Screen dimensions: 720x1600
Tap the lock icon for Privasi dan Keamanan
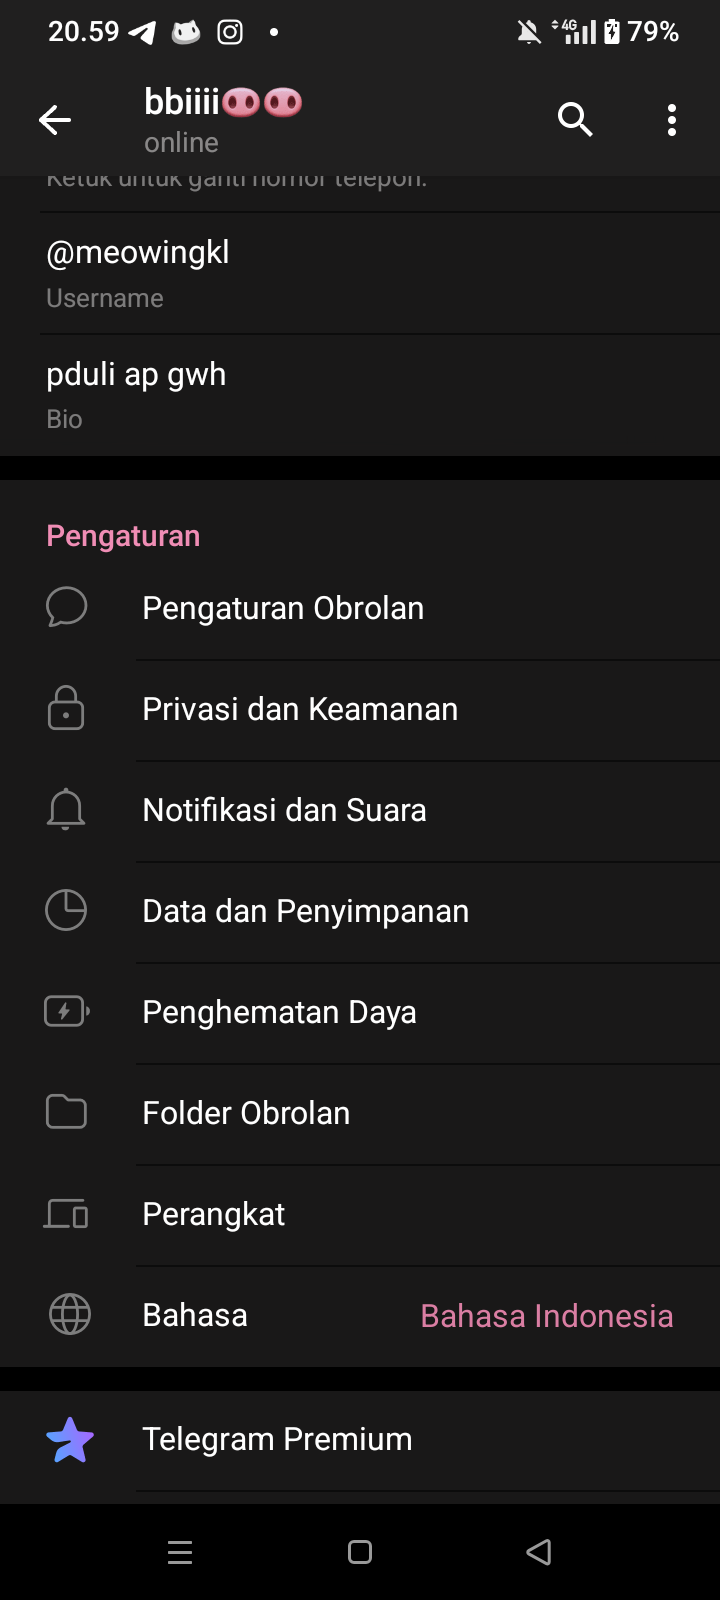[66, 708]
